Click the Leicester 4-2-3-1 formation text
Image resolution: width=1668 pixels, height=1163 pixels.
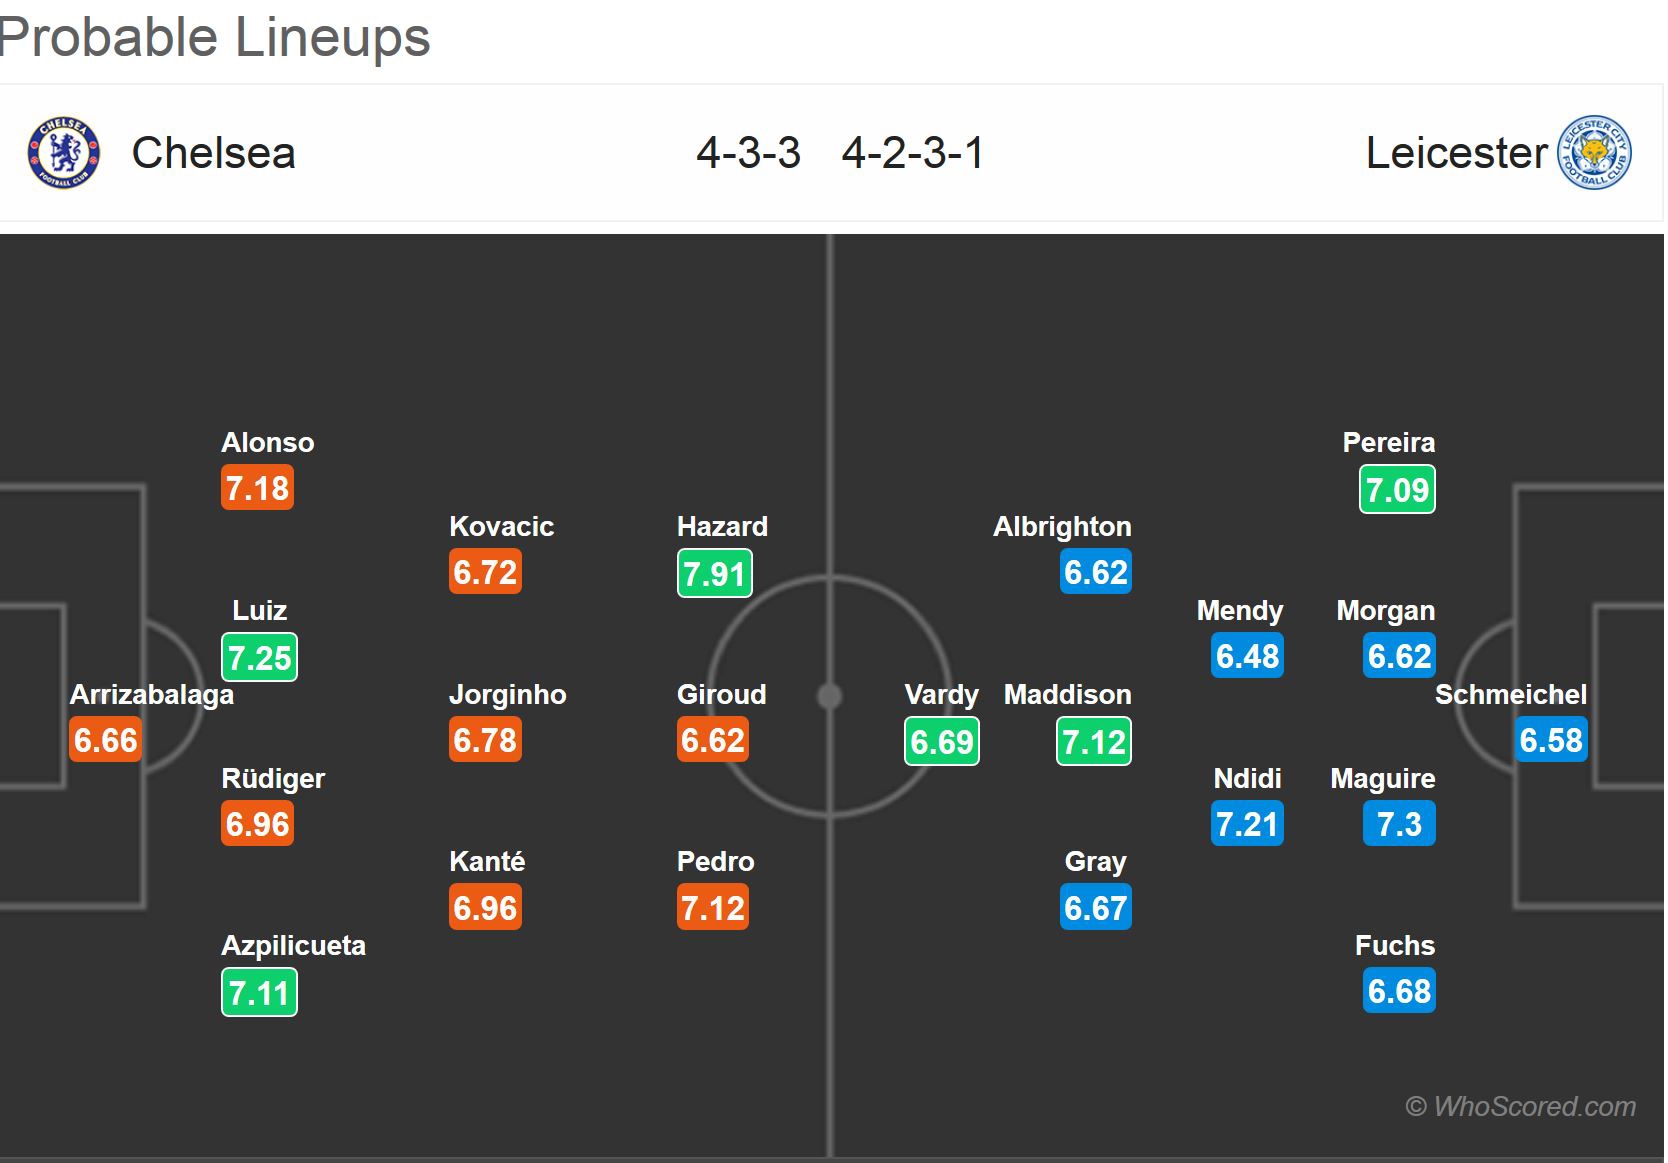pos(912,153)
